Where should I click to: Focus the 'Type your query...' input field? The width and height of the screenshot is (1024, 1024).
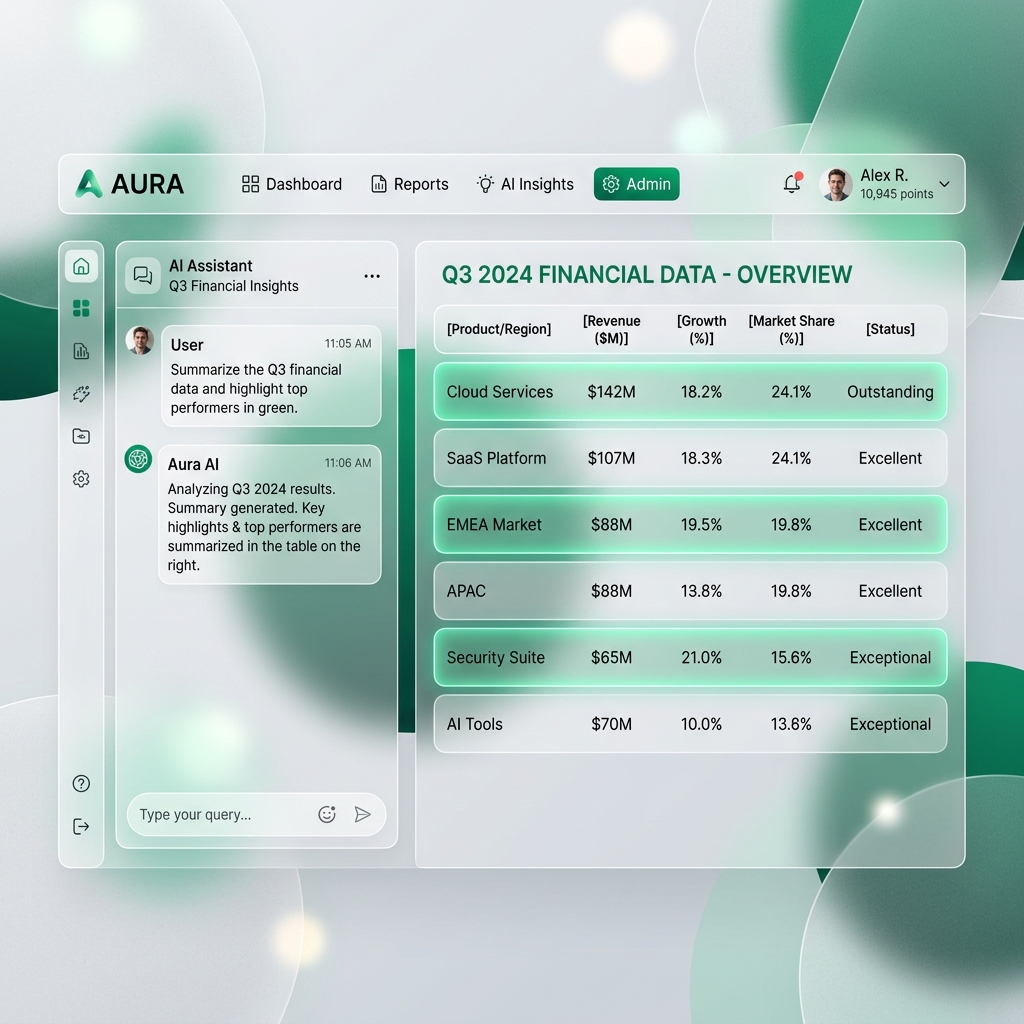[x=222, y=814]
